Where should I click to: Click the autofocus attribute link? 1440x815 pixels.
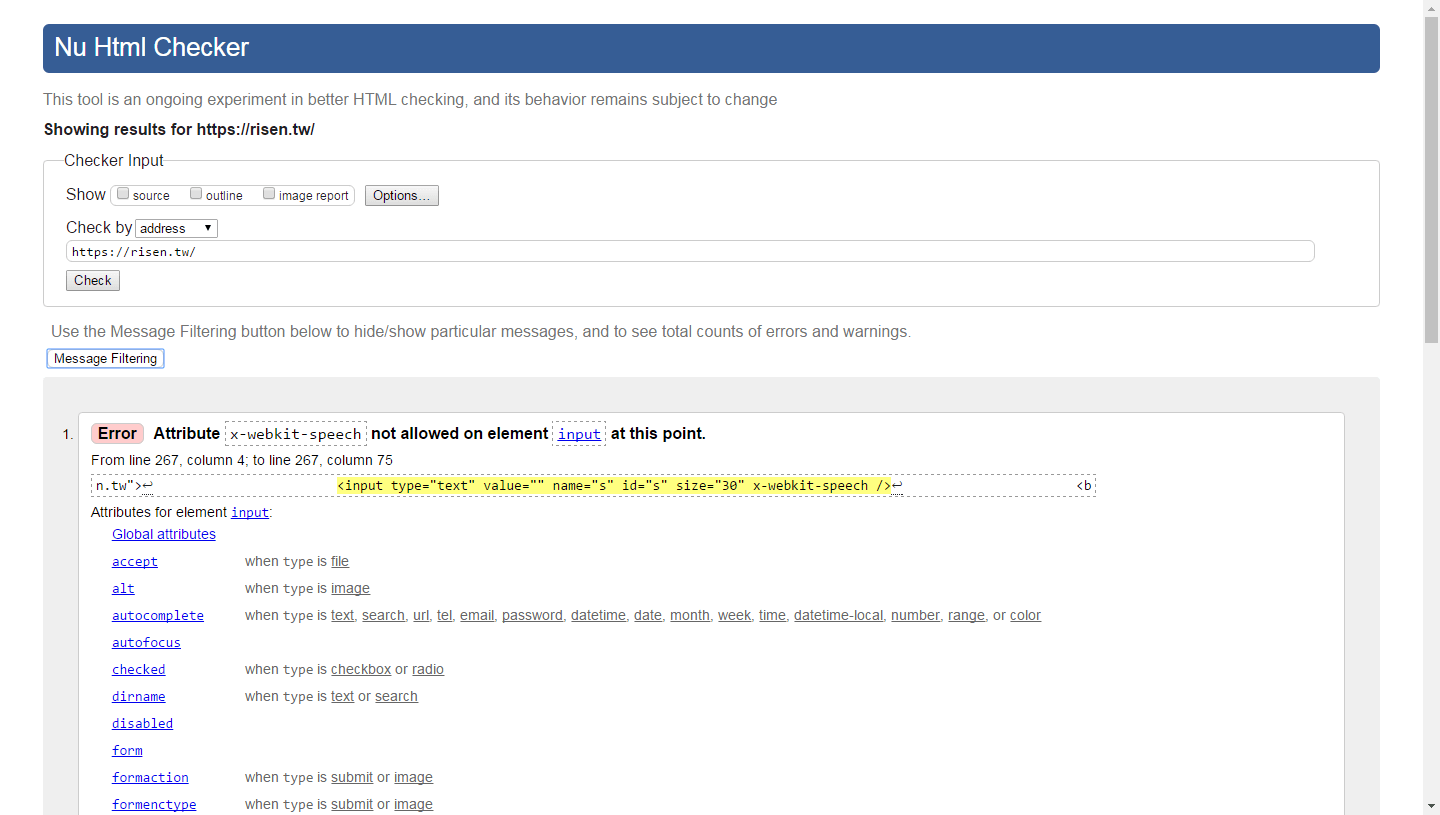click(146, 643)
